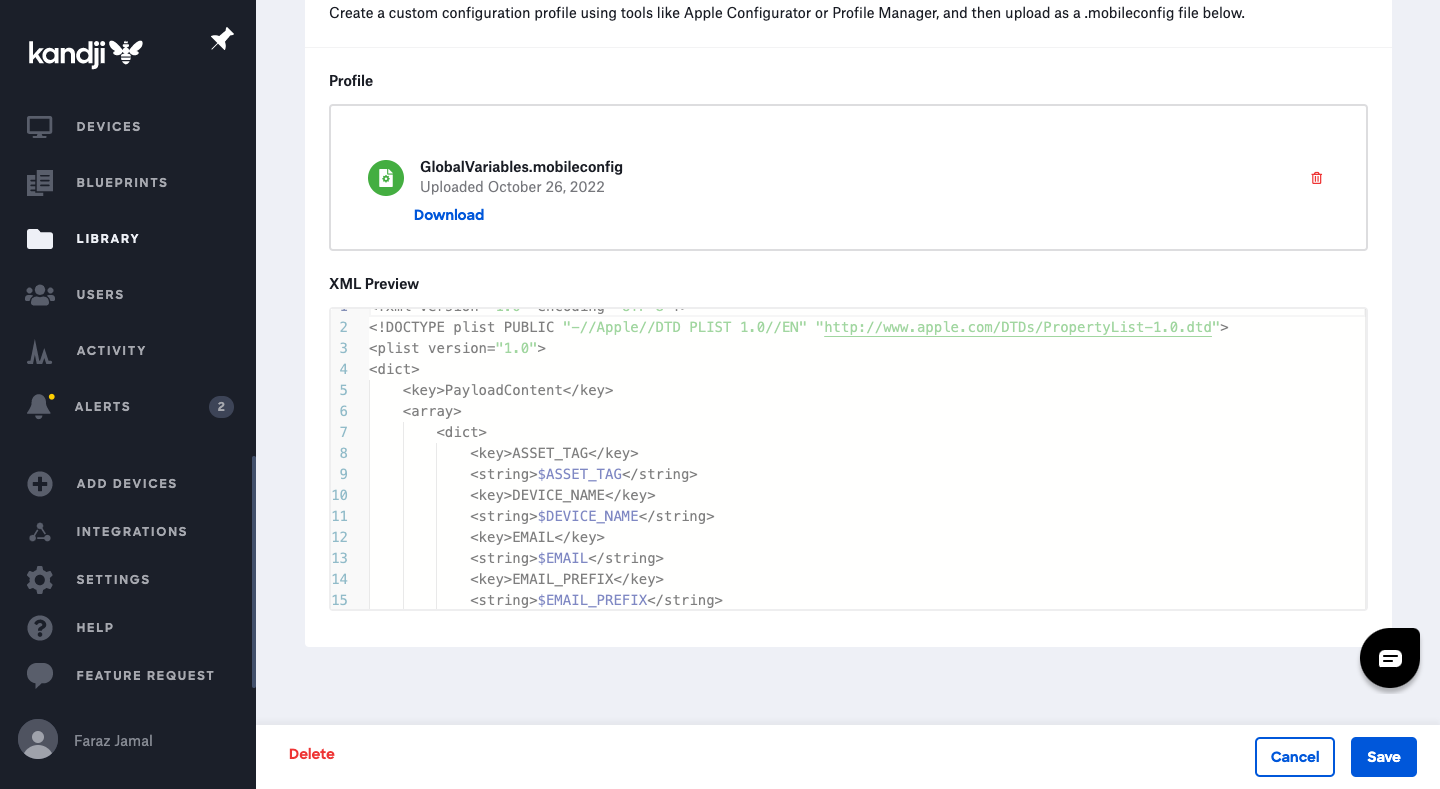The height and width of the screenshot is (789, 1440).
Task: Open the Activity pulse icon
Action: 40,351
